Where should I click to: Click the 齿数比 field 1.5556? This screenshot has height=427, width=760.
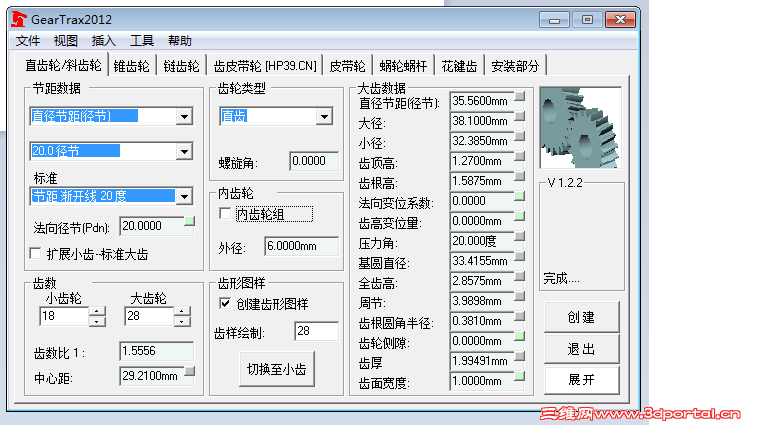click(x=157, y=351)
